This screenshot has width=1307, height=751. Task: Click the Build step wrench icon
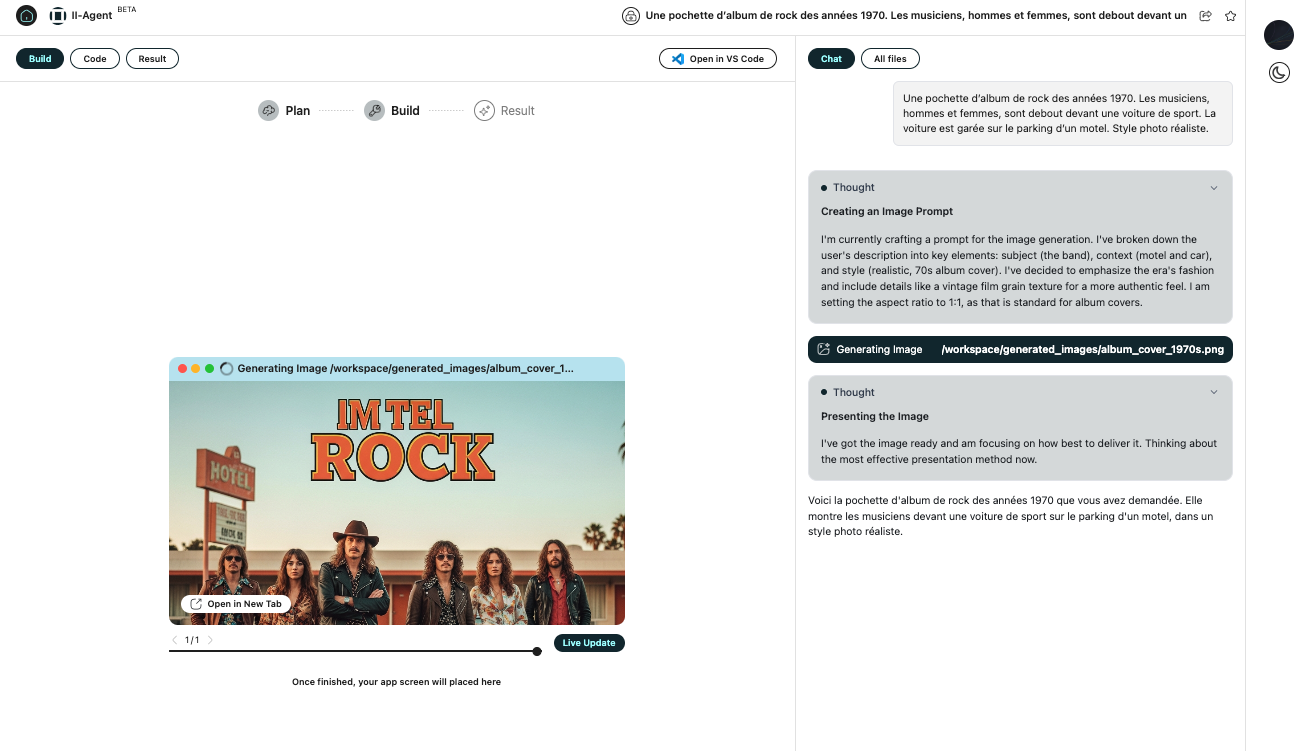click(375, 111)
